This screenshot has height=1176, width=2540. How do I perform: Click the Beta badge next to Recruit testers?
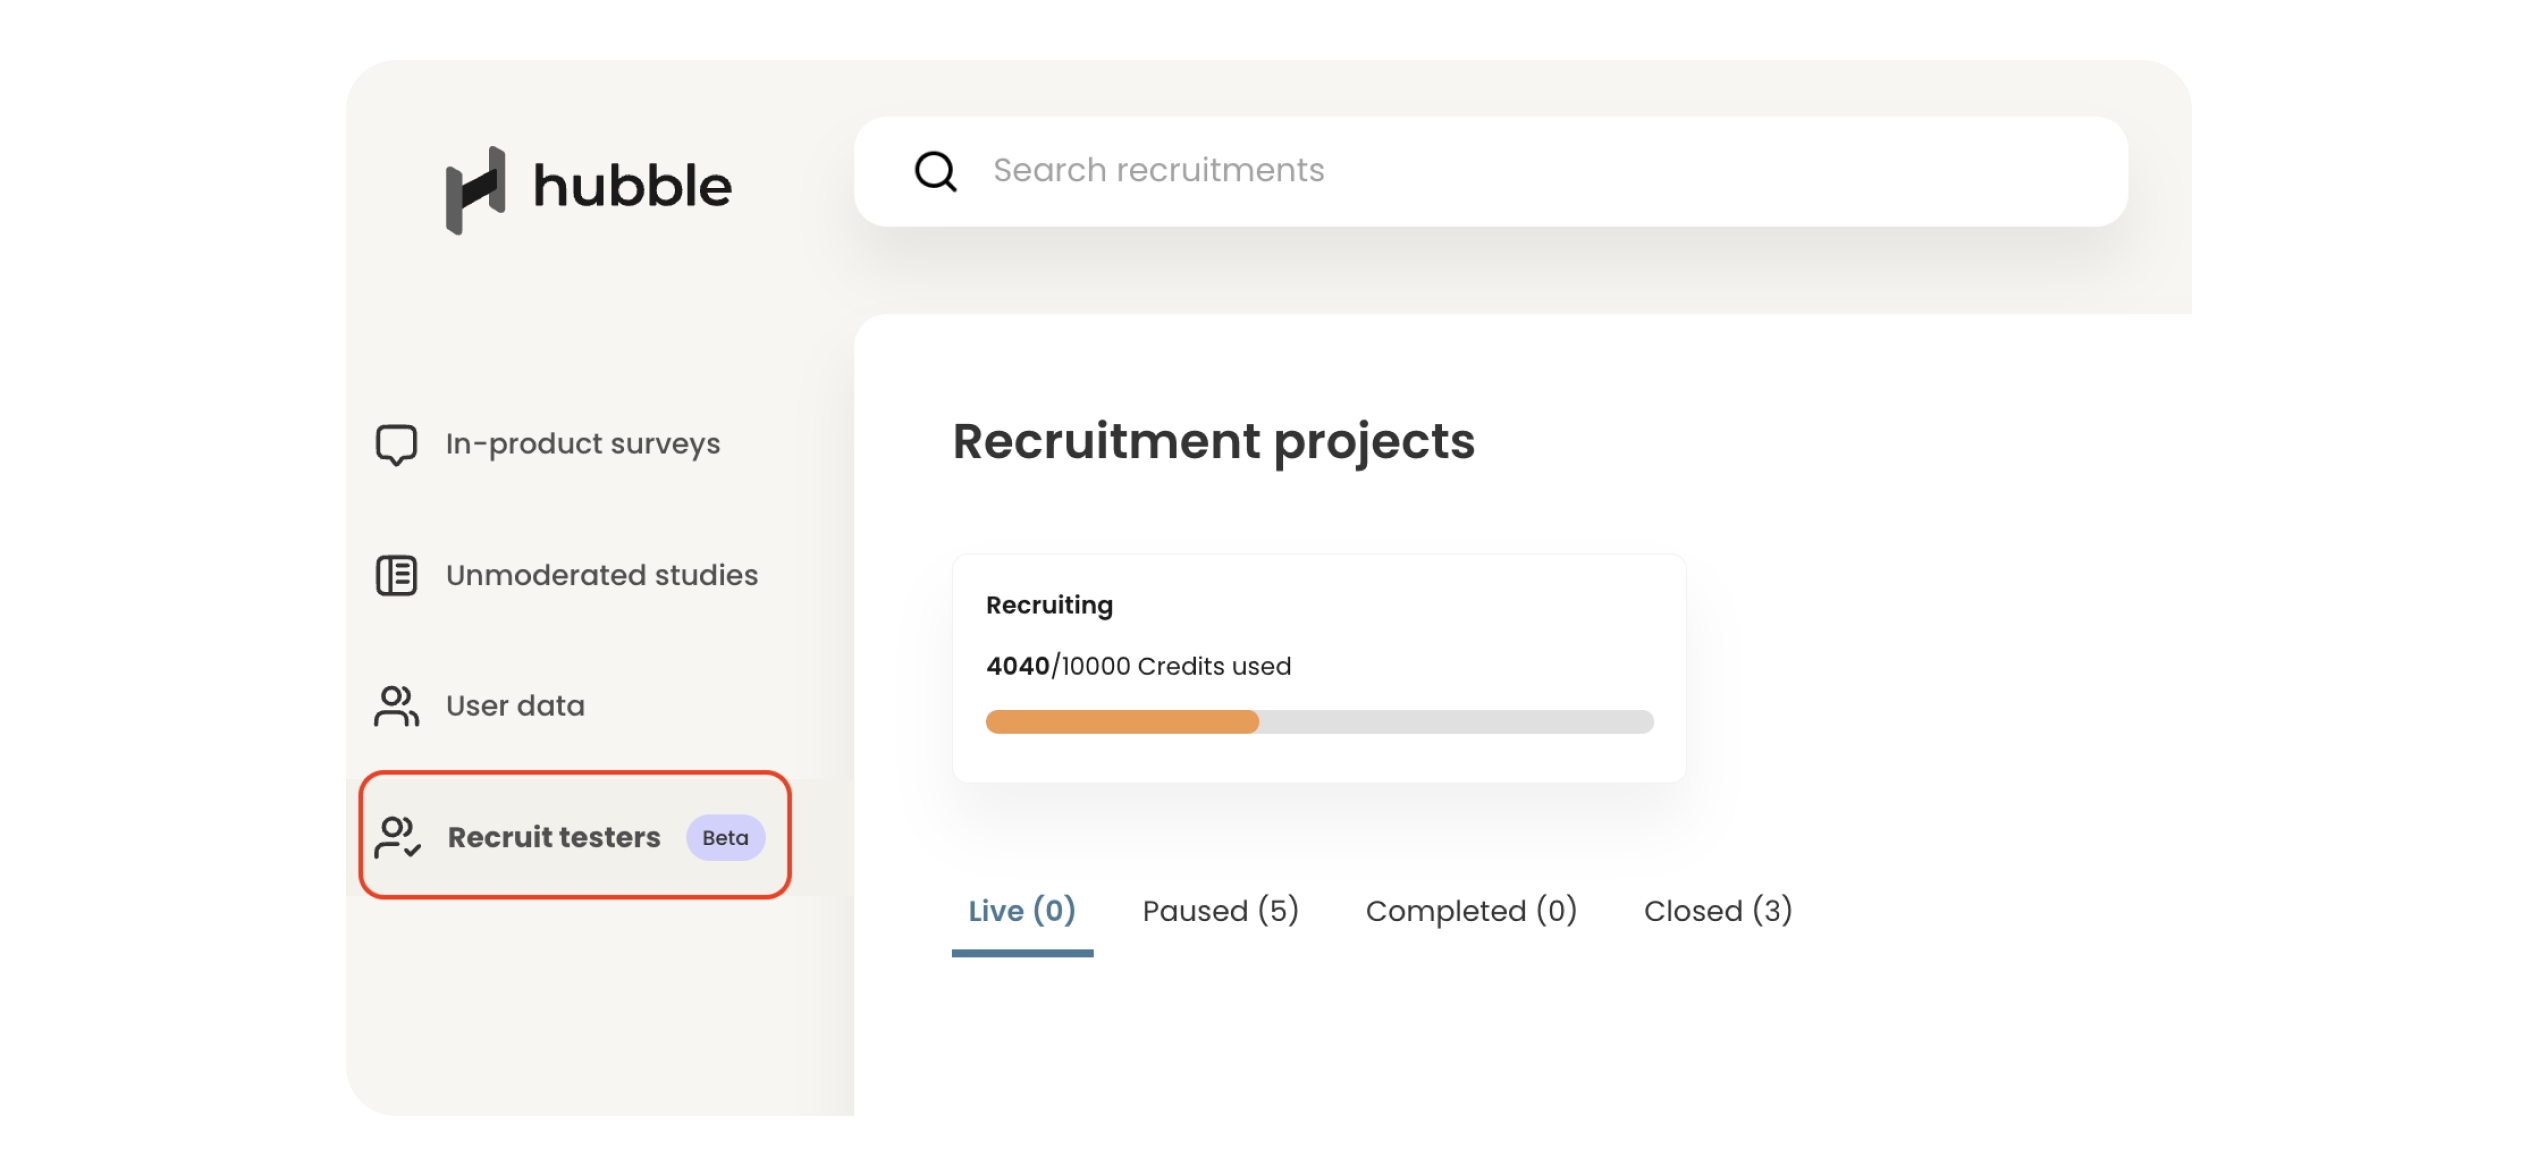click(x=725, y=838)
